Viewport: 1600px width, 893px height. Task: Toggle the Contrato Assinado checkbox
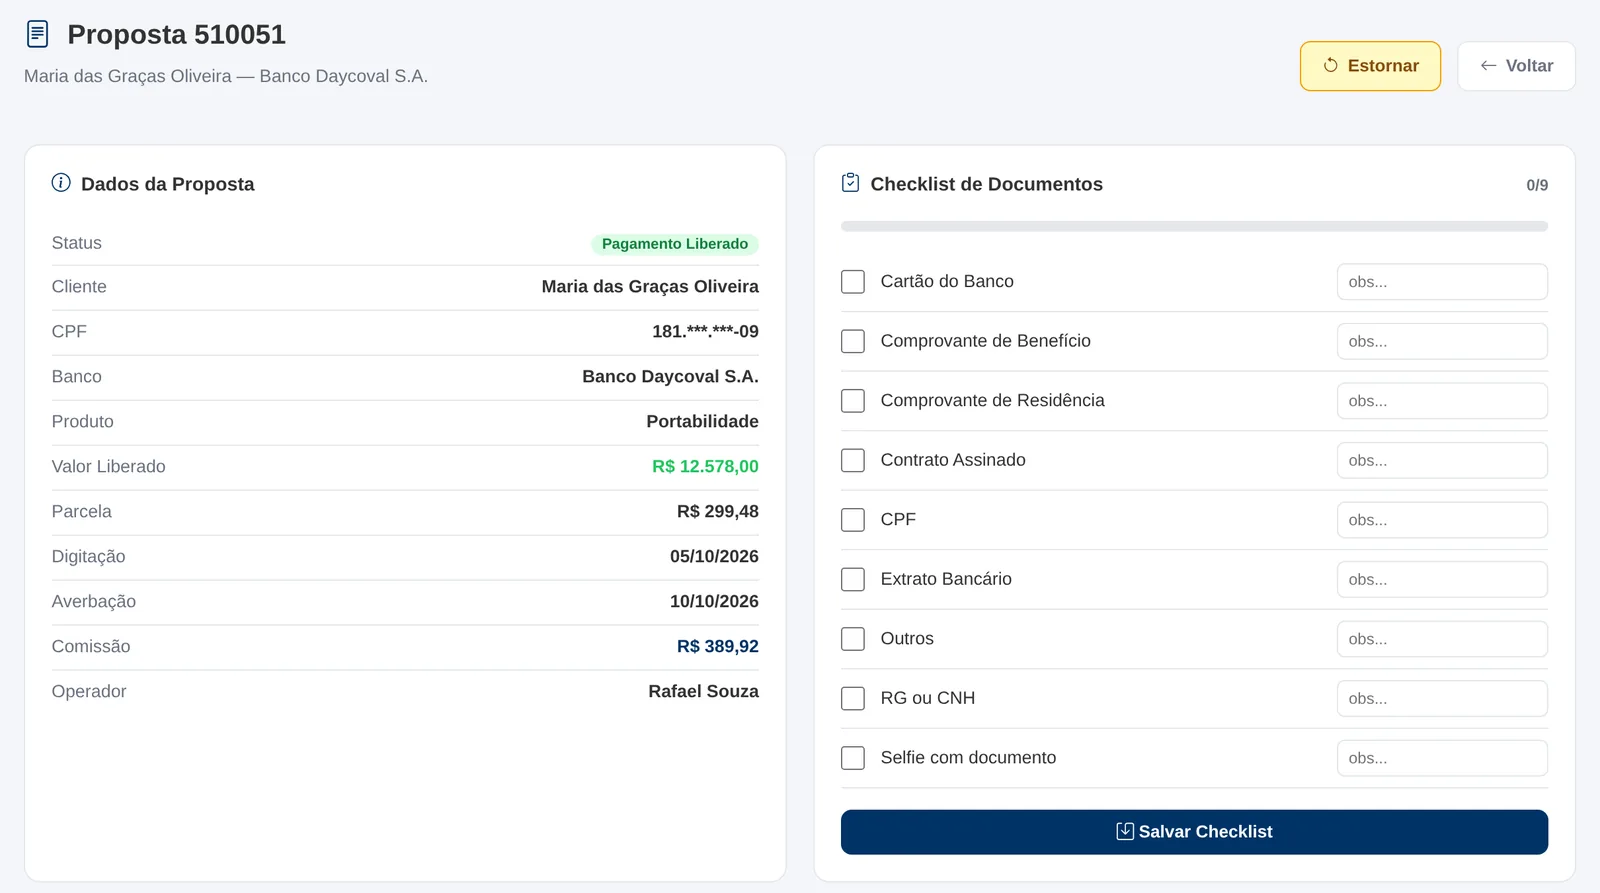[853, 460]
